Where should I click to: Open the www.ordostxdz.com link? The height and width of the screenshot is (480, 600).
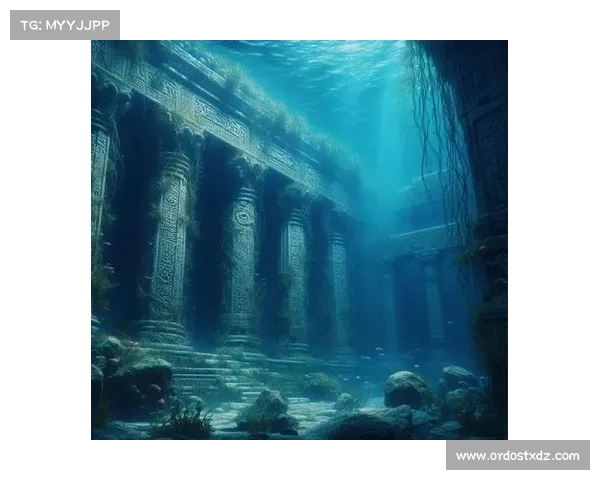tap(516, 456)
